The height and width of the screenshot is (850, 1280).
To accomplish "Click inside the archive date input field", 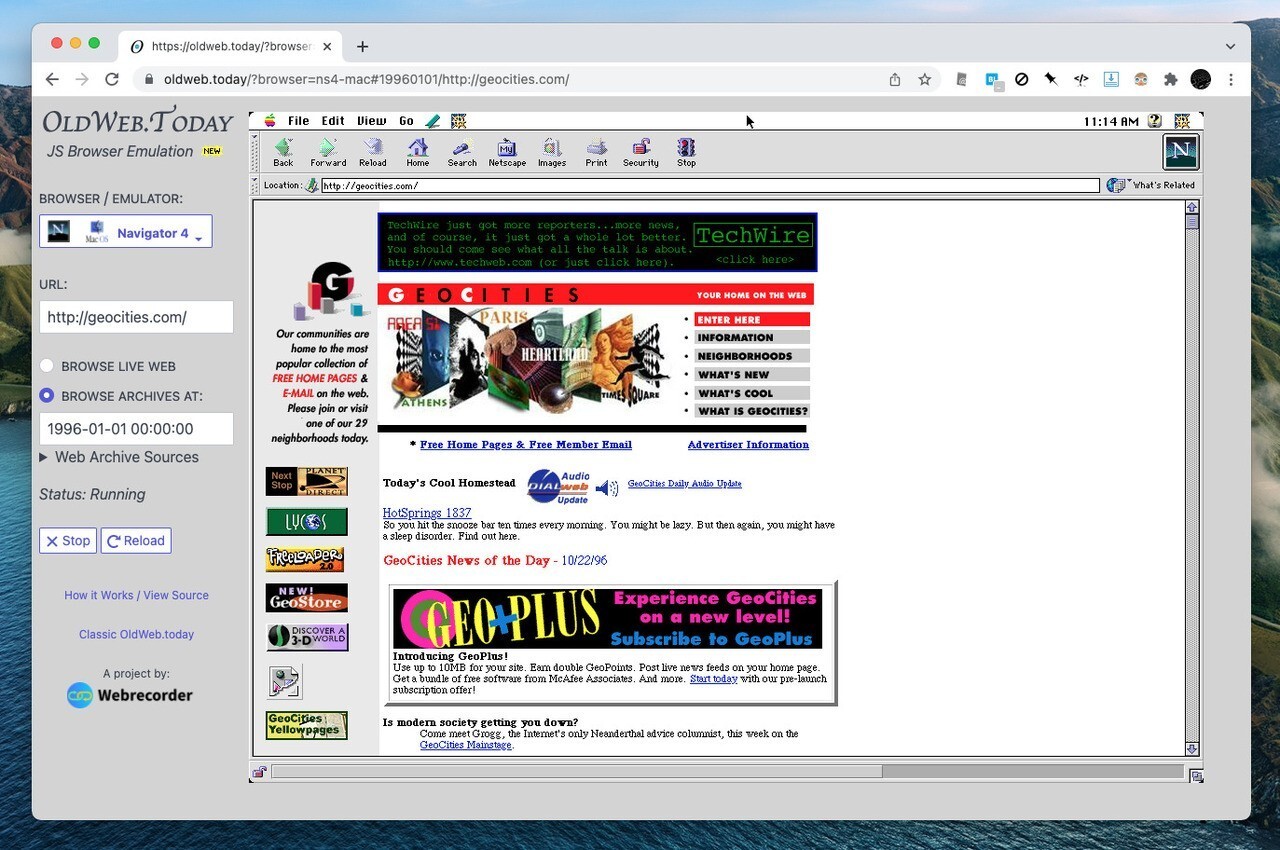I will pyautogui.click(x=136, y=428).
